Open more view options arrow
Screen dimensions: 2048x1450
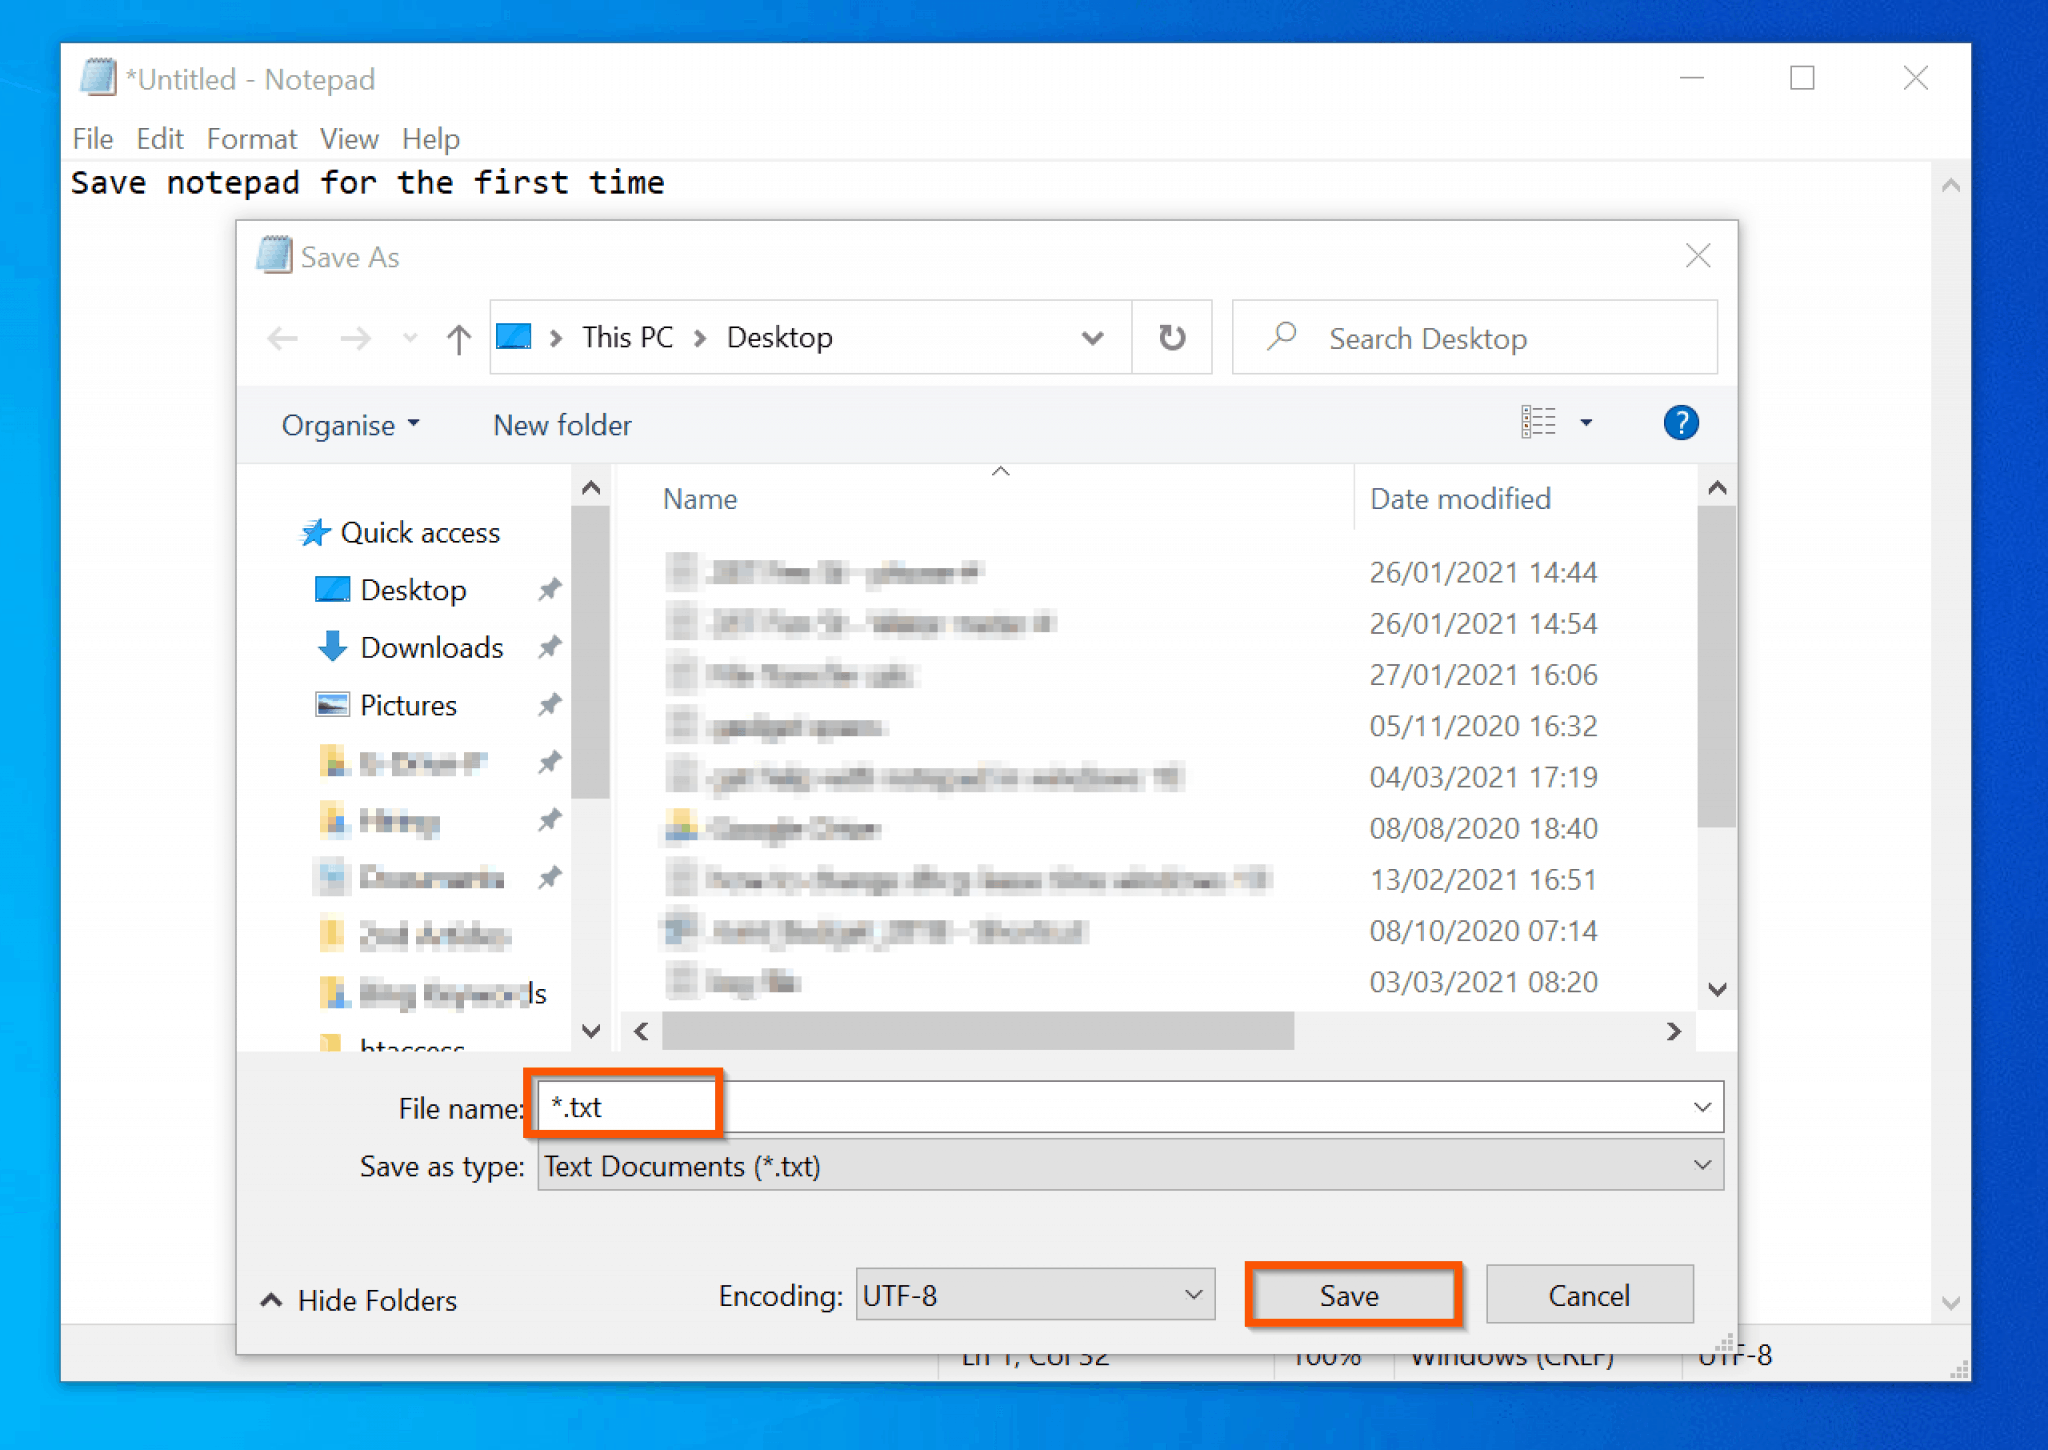click(1586, 422)
